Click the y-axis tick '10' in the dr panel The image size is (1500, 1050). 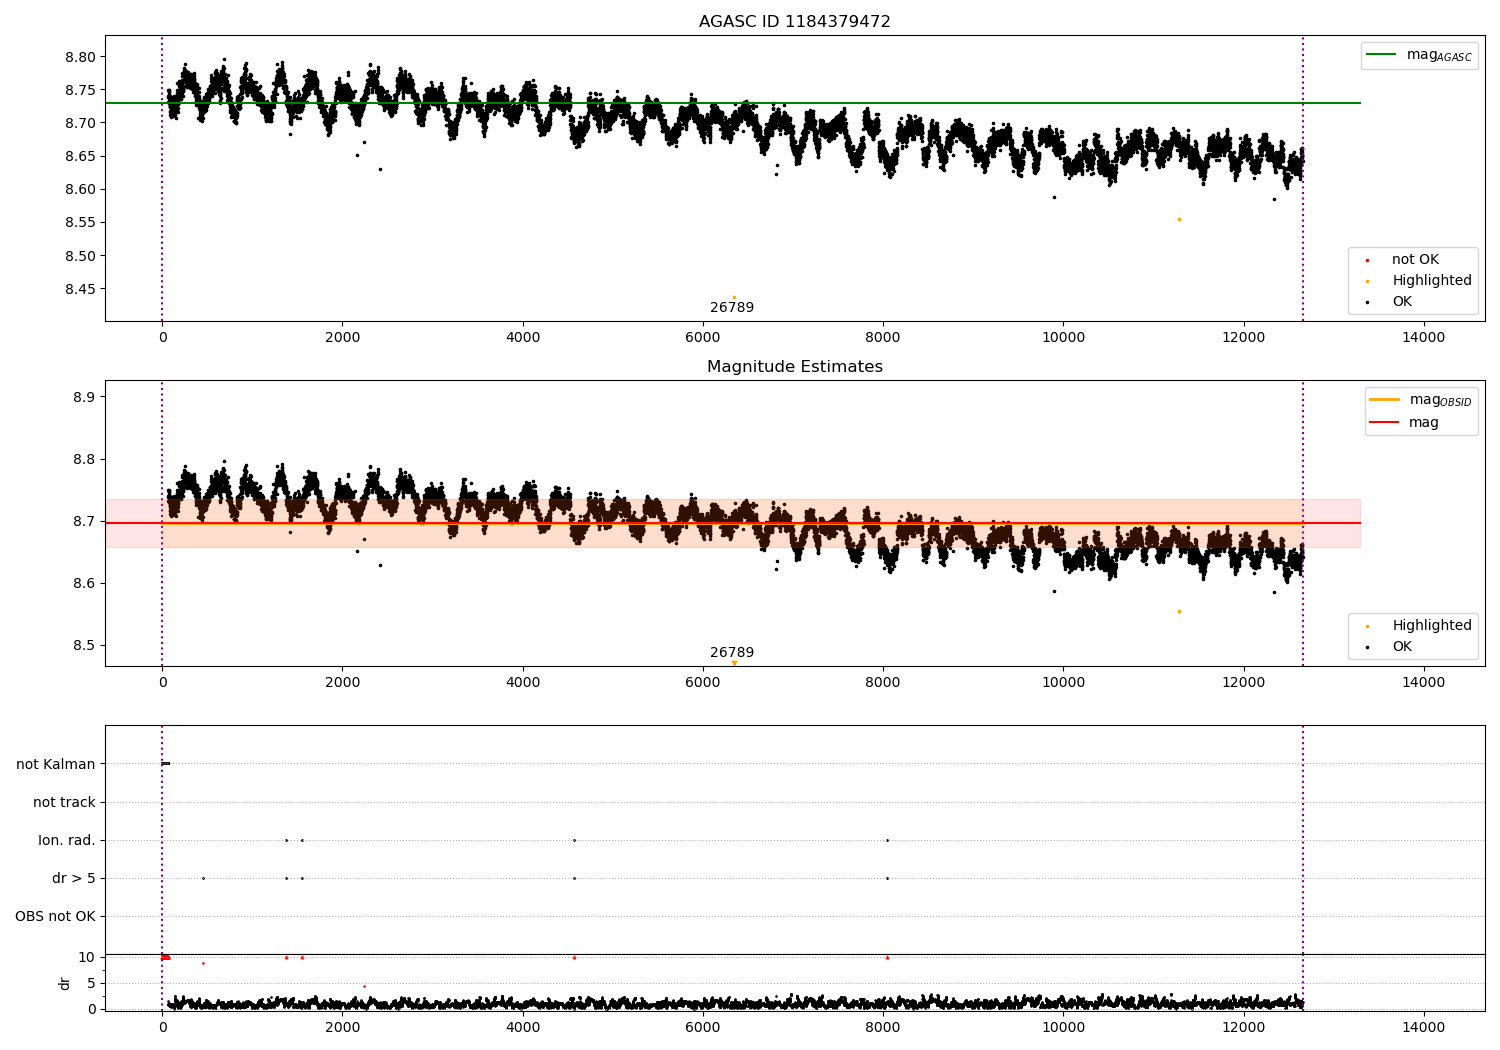click(87, 957)
